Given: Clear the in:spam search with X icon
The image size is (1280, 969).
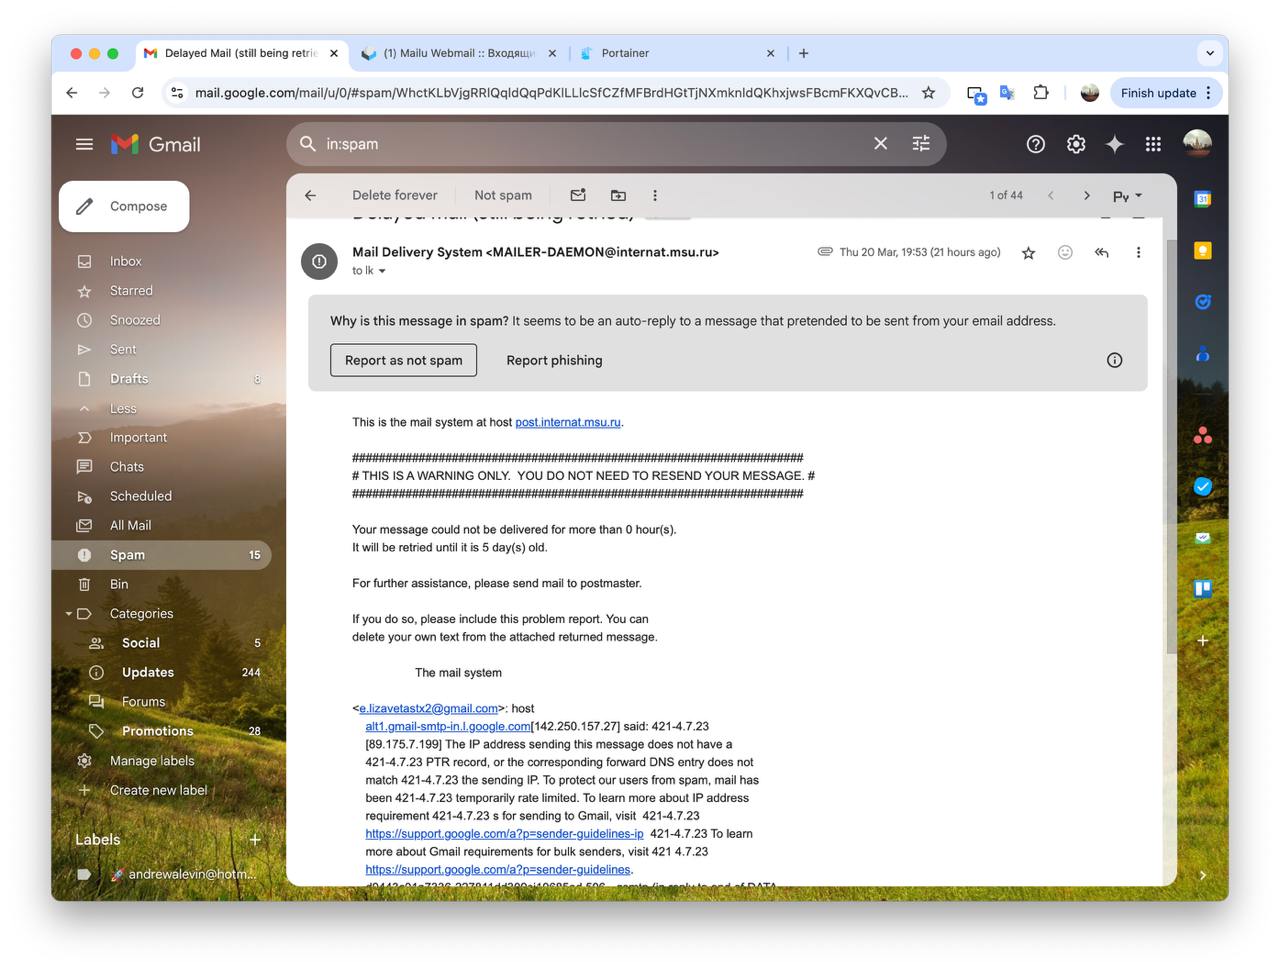Looking at the screenshot, I should pyautogui.click(x=880, y=144).
